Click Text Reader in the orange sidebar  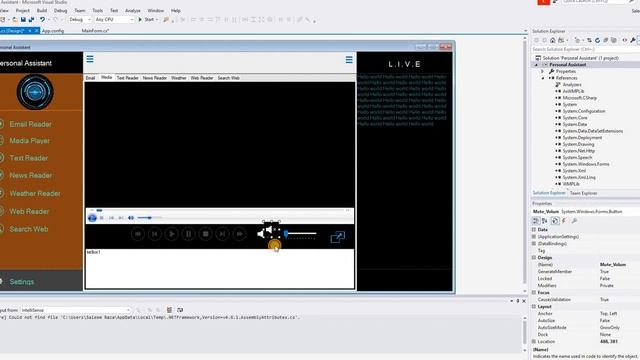[x=29, y=158]
